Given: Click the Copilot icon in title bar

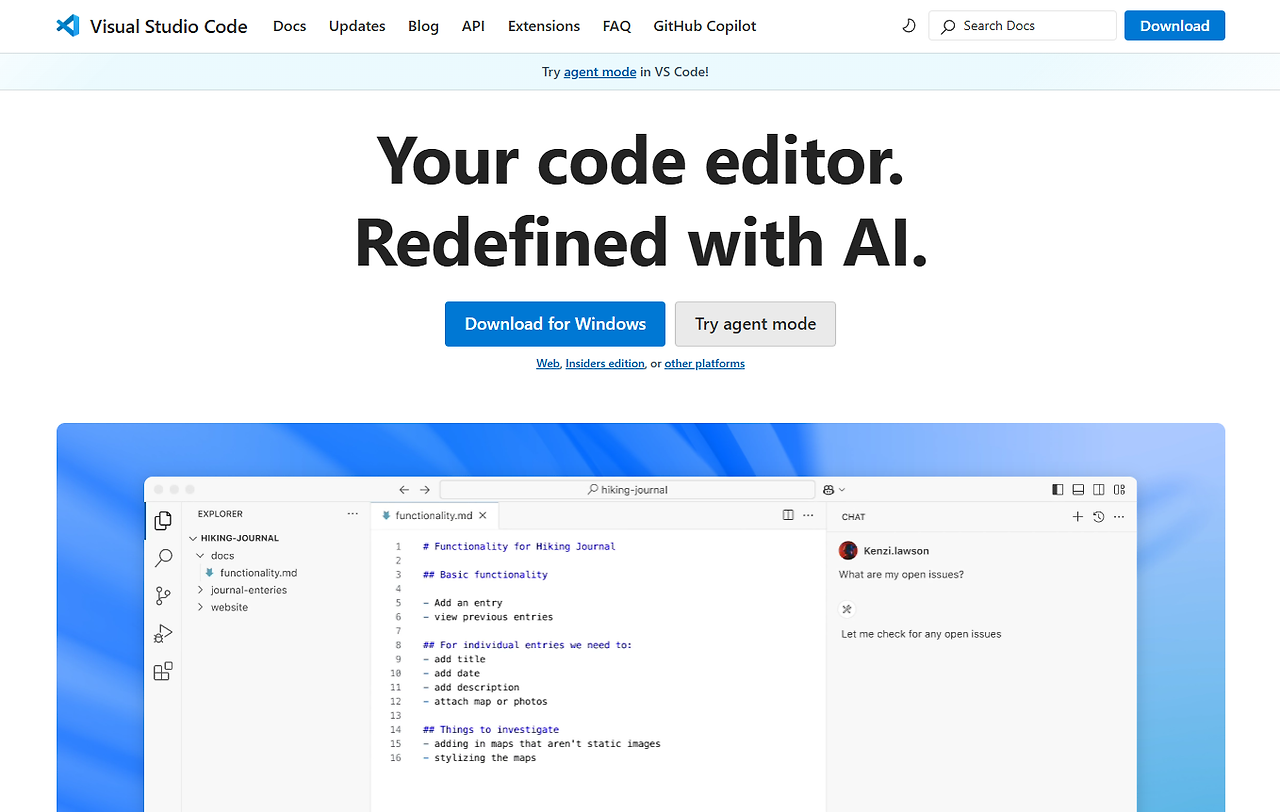Looking at the screenshot, I should [x=829, y=490].
